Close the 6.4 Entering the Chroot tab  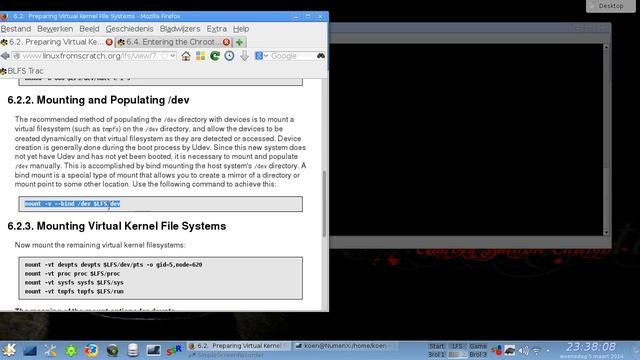click(x=226, y=42)
